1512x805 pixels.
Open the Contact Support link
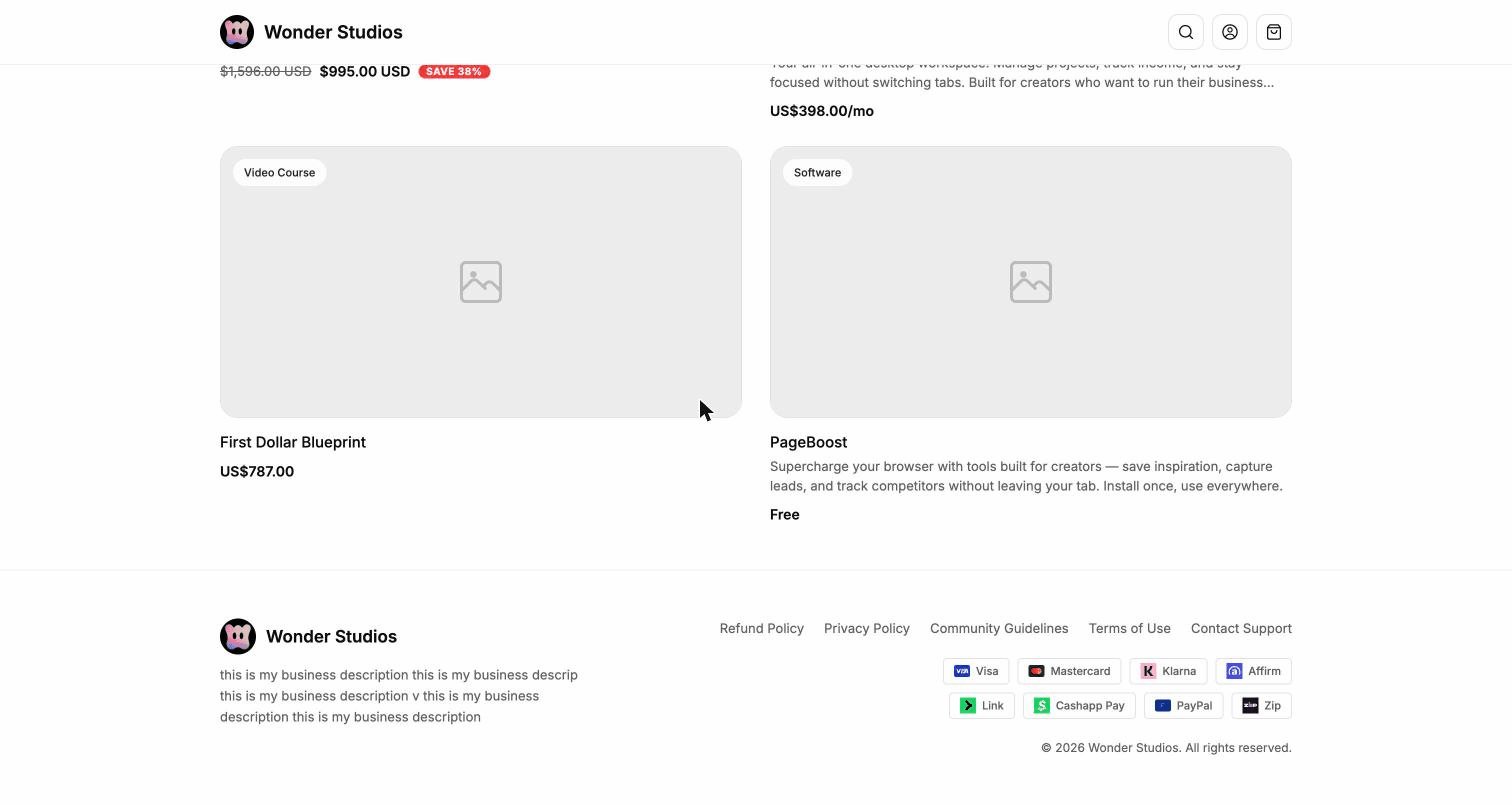coord(1241,628)
